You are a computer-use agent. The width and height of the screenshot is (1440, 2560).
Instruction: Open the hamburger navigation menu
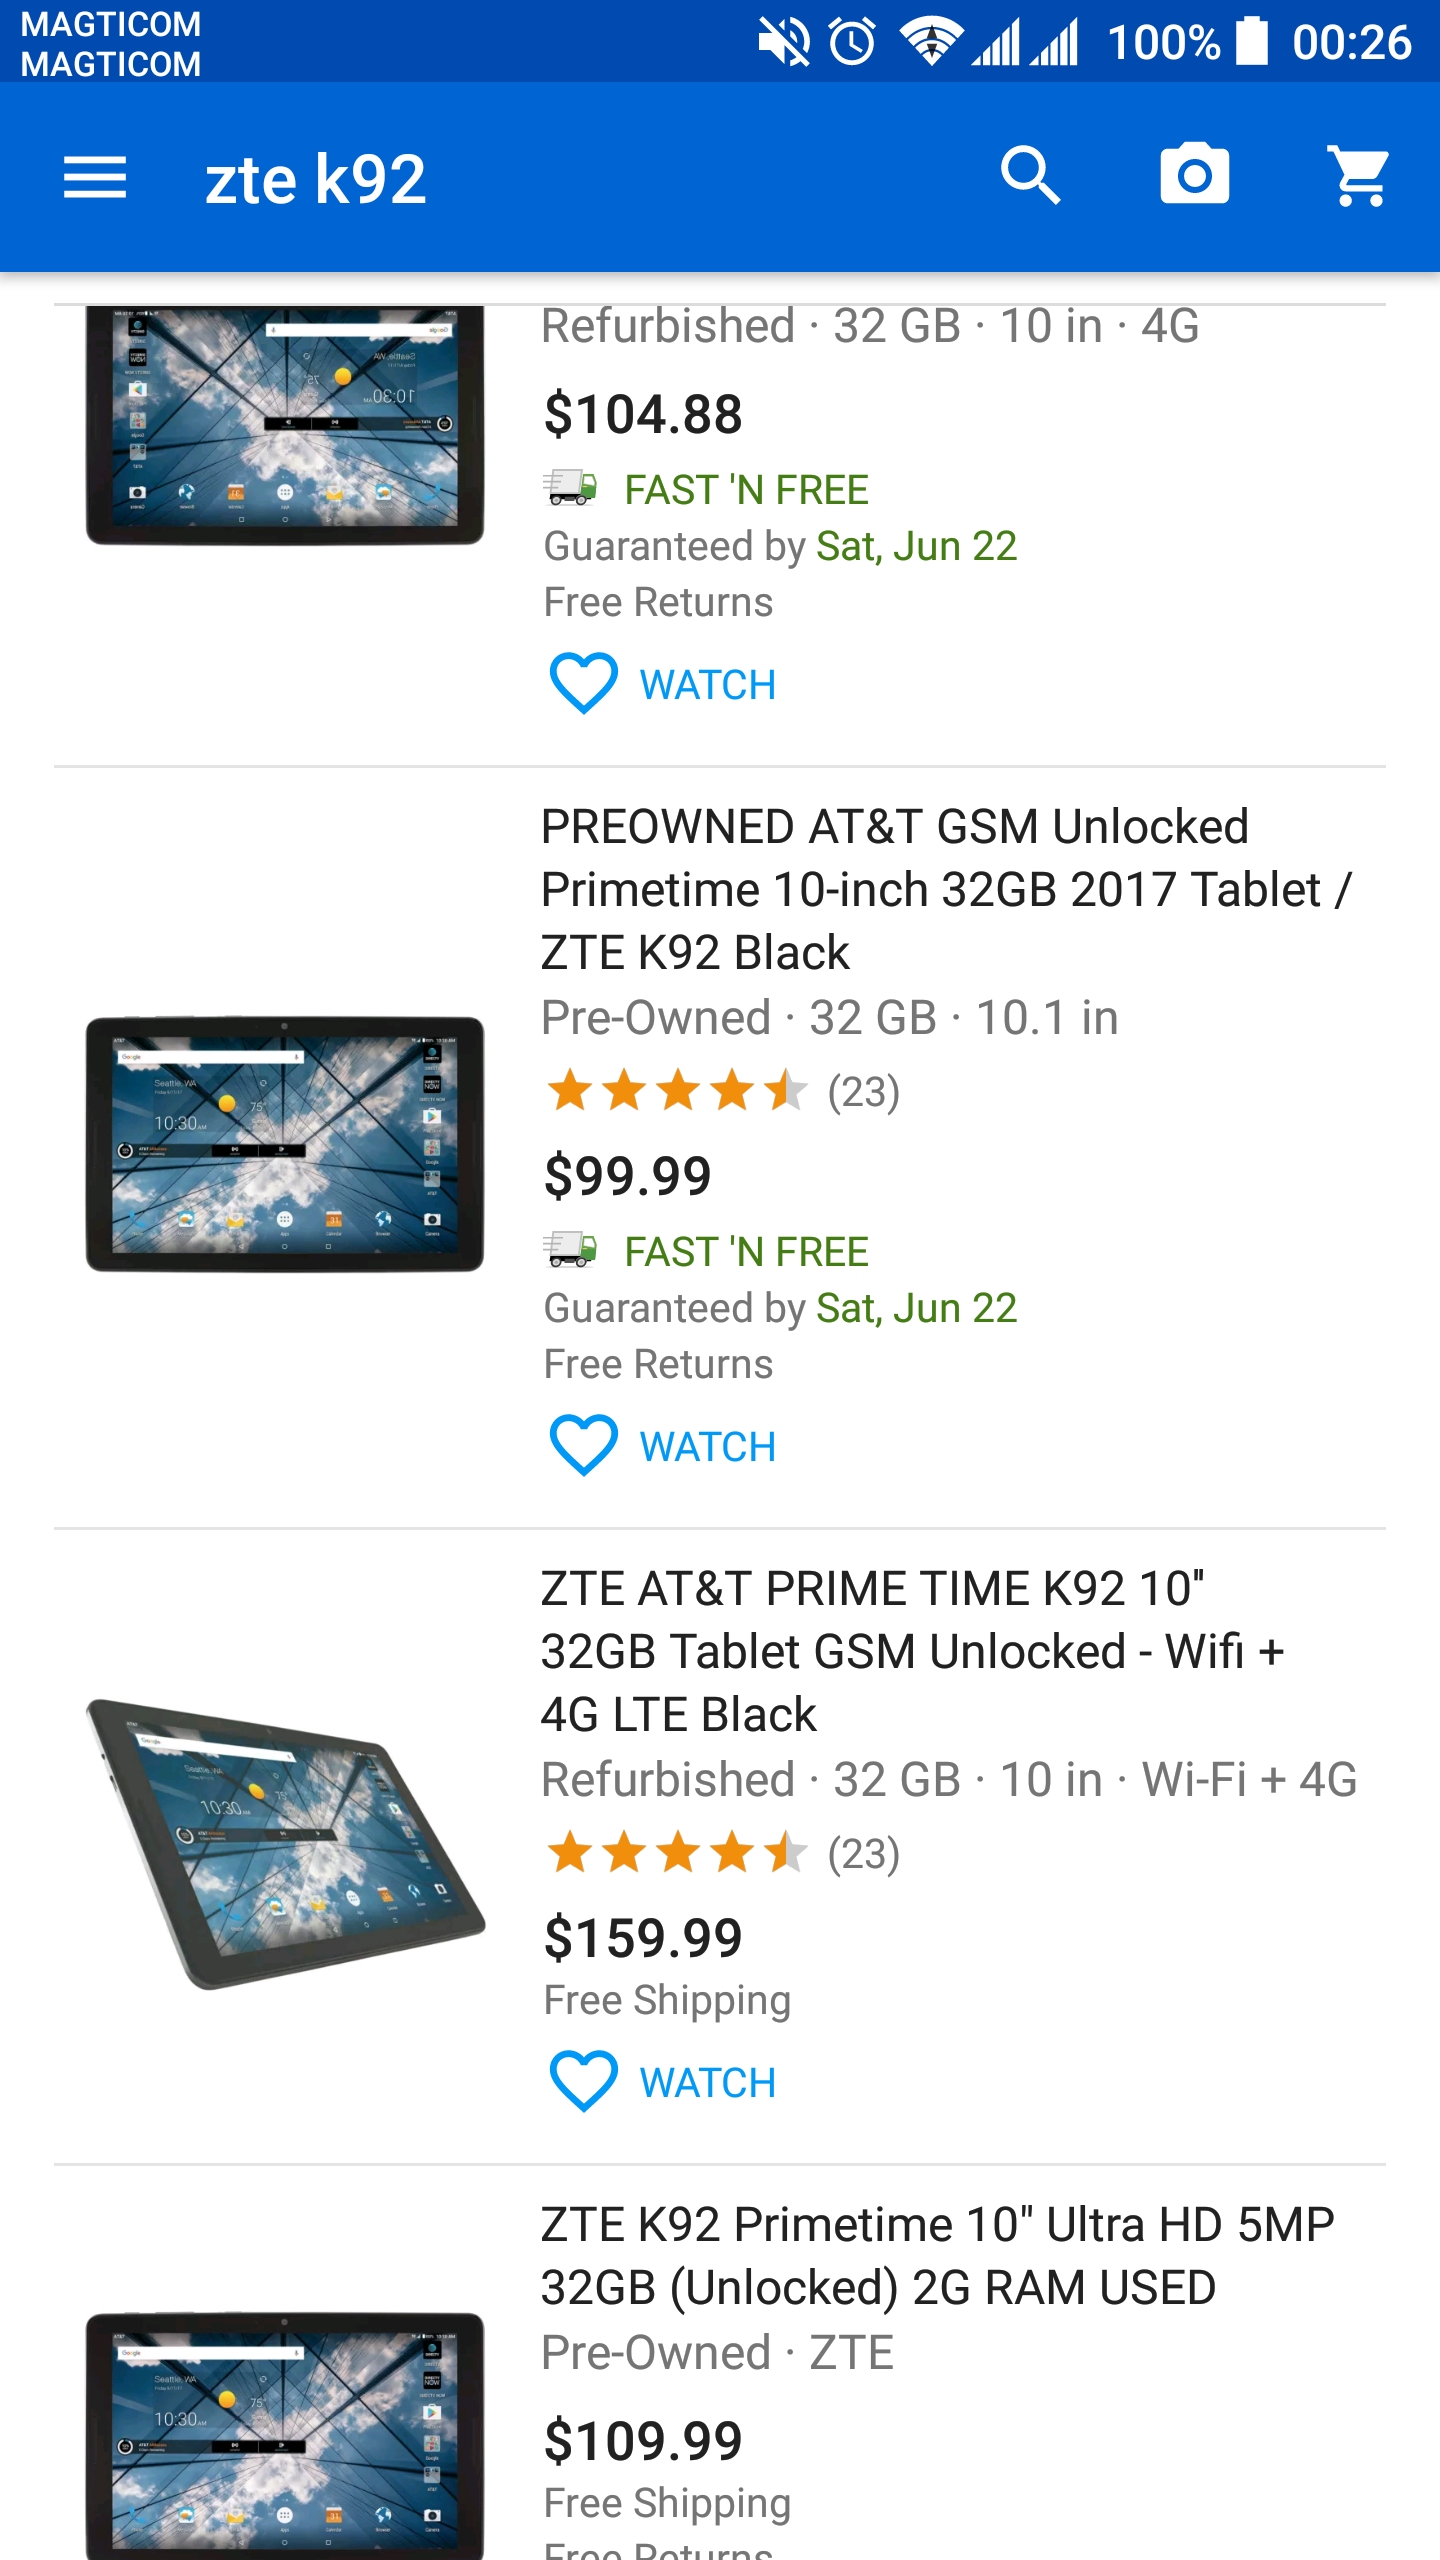95,178
